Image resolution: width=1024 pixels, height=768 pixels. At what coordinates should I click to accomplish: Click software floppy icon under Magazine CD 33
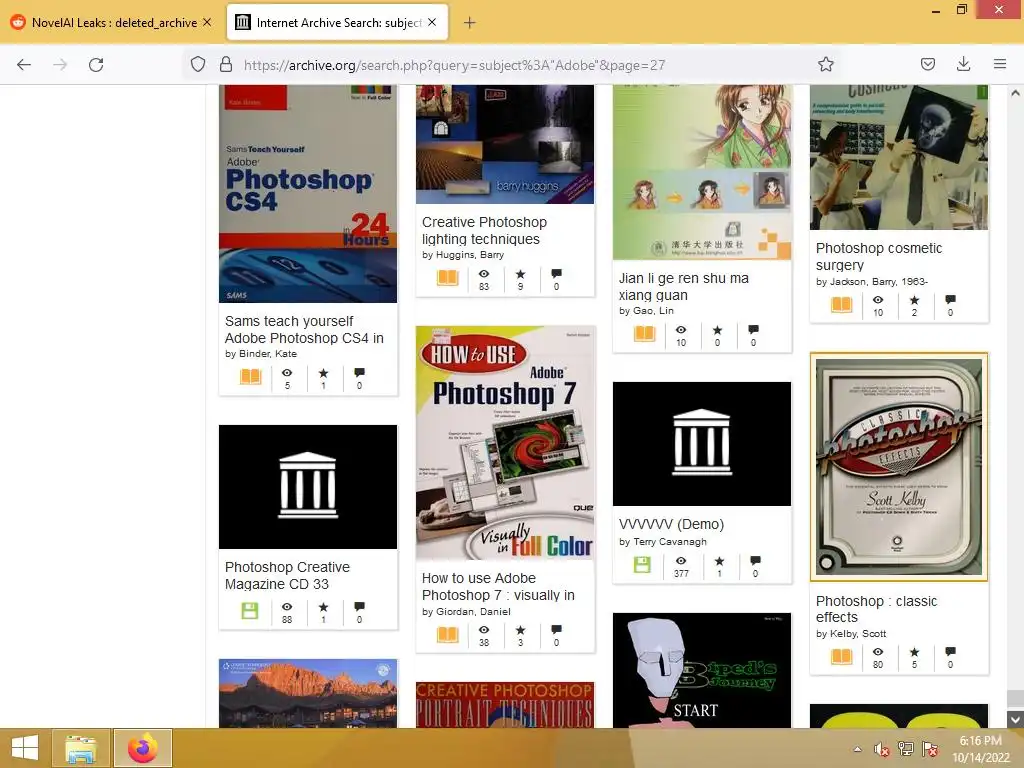pyautogui.click(x=250, y=611)
